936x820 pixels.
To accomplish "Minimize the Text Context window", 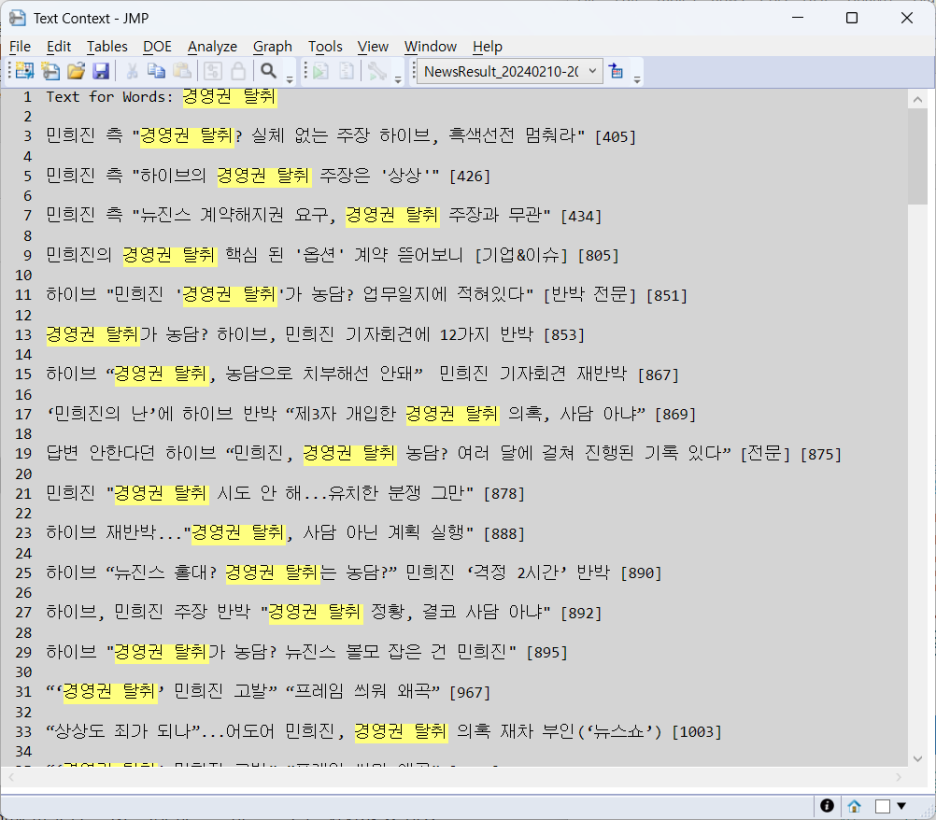I will (798, 18).
